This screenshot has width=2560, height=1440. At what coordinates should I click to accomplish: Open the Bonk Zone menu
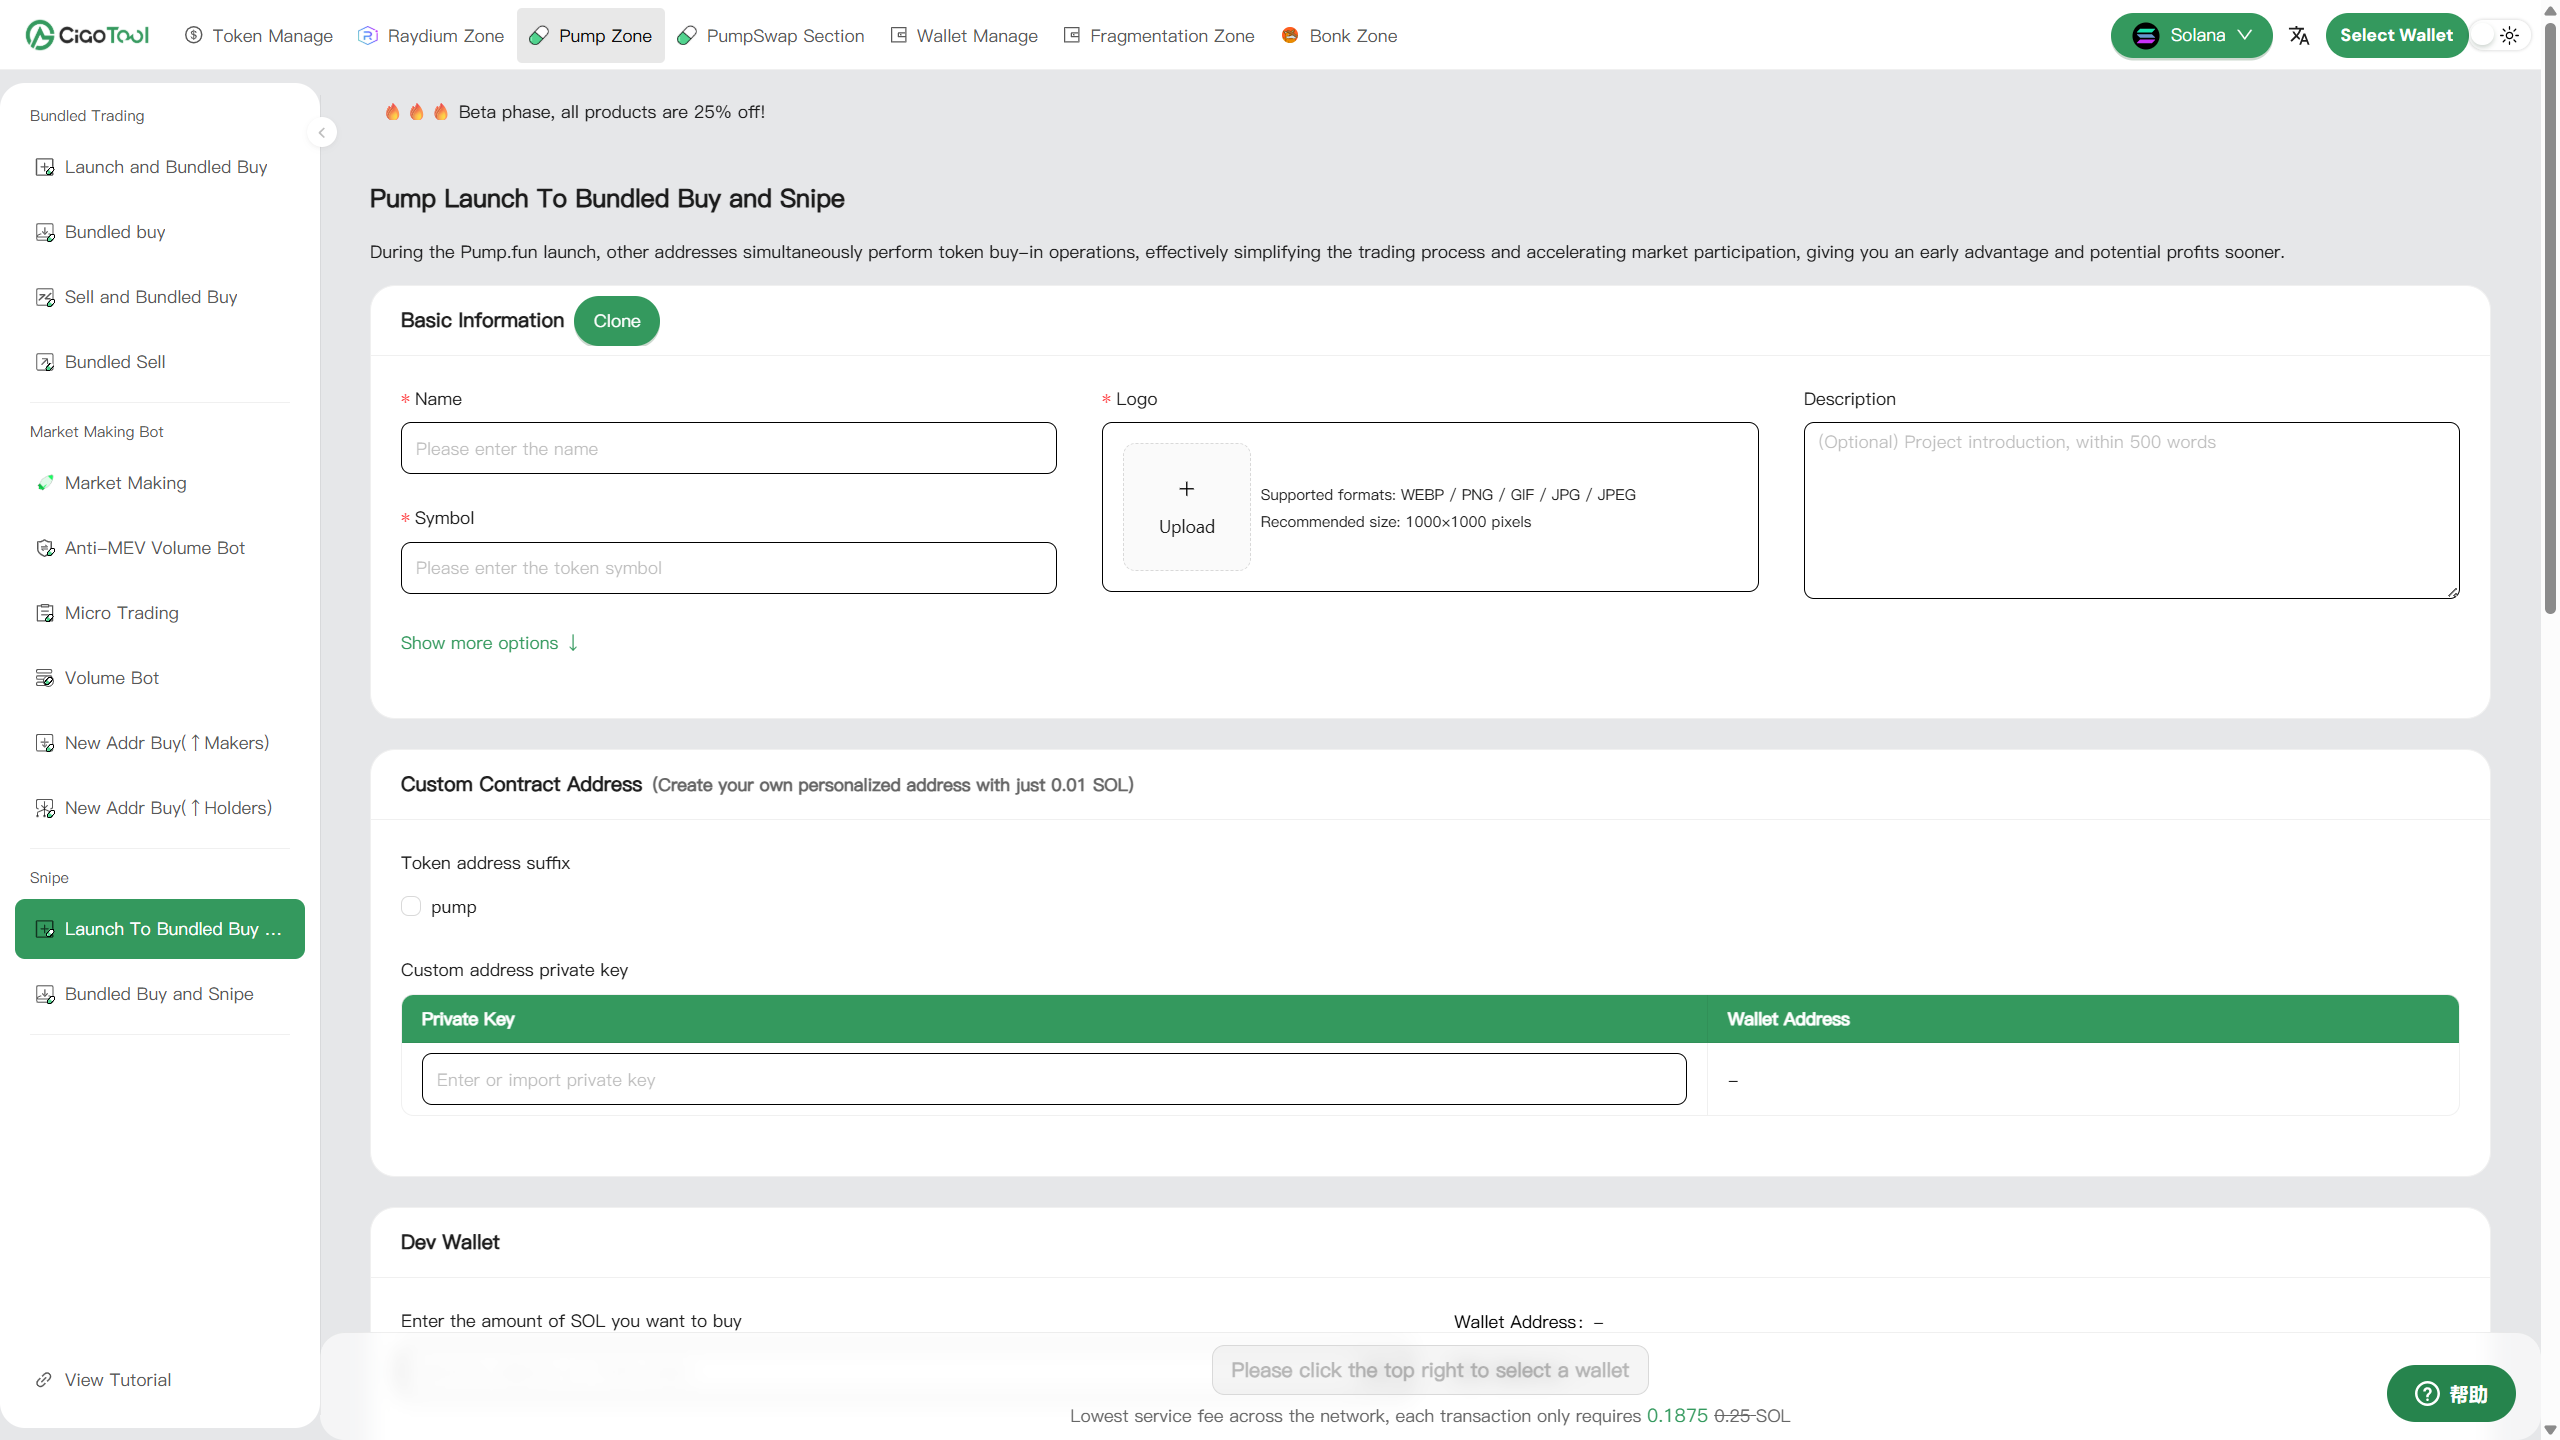[x=1339, y=35]
